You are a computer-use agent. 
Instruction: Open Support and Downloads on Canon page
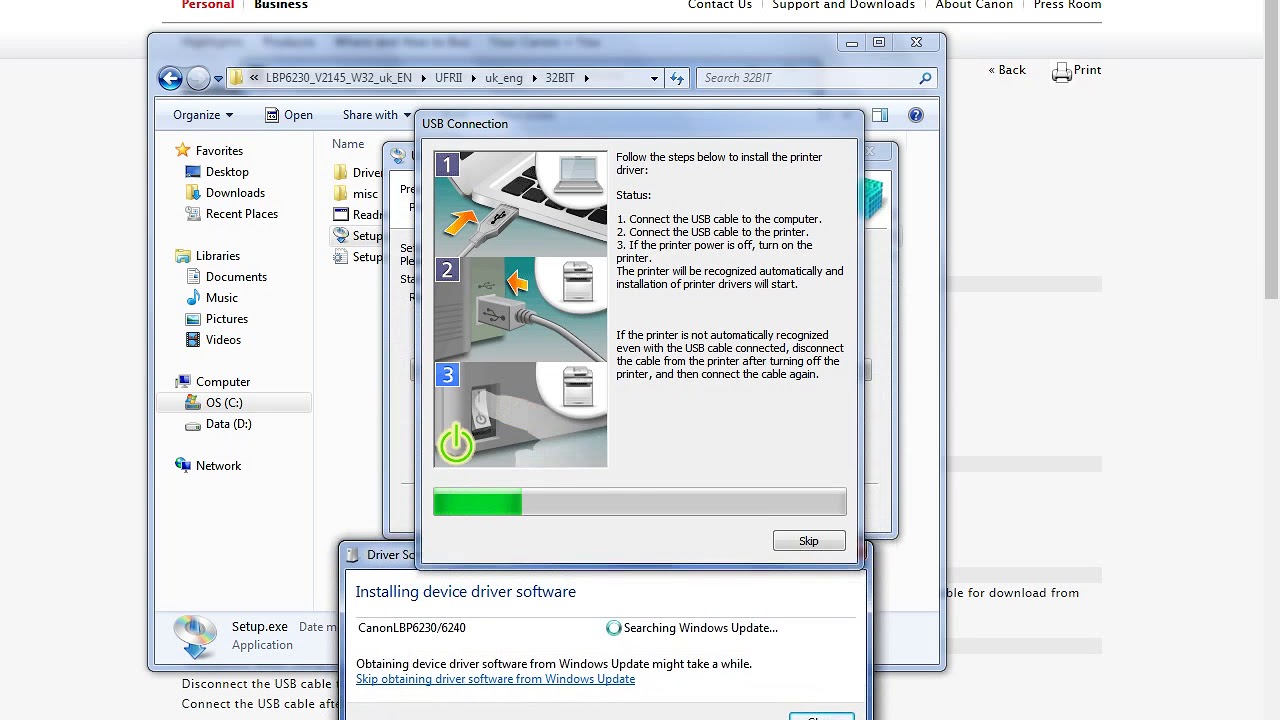(x=843, y=5)
